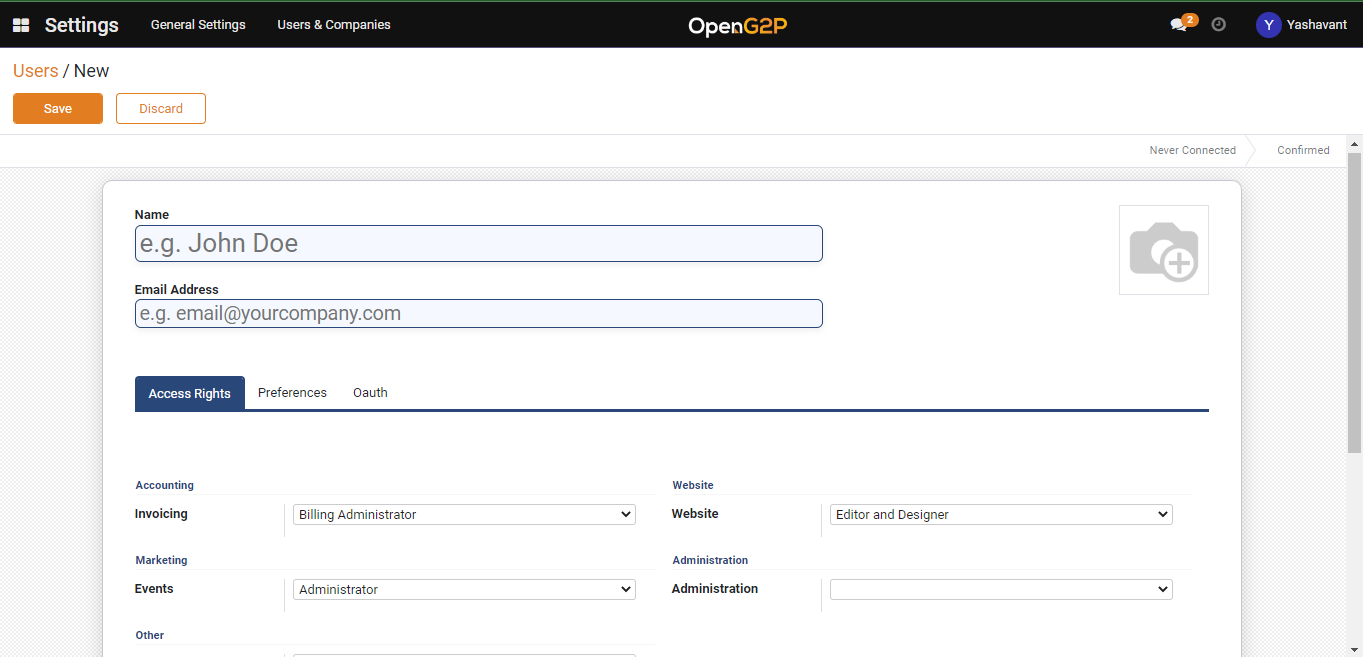Upload a photo via camera placeholder
Screen dimensions: 1363x657
[x=1163, y=250]
